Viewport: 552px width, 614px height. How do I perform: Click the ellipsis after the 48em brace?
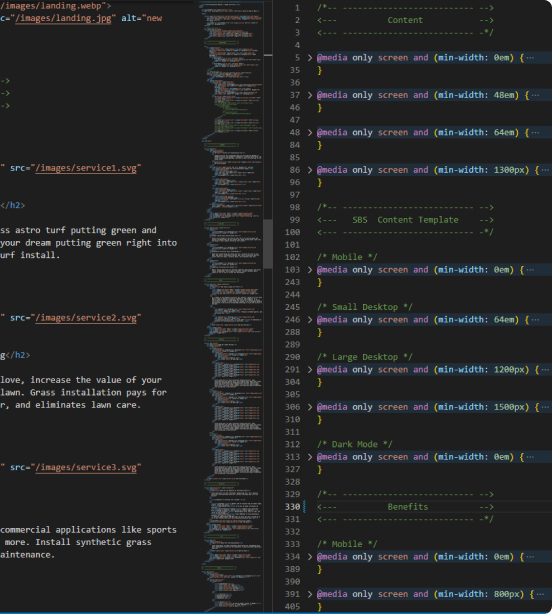(535, 95)
